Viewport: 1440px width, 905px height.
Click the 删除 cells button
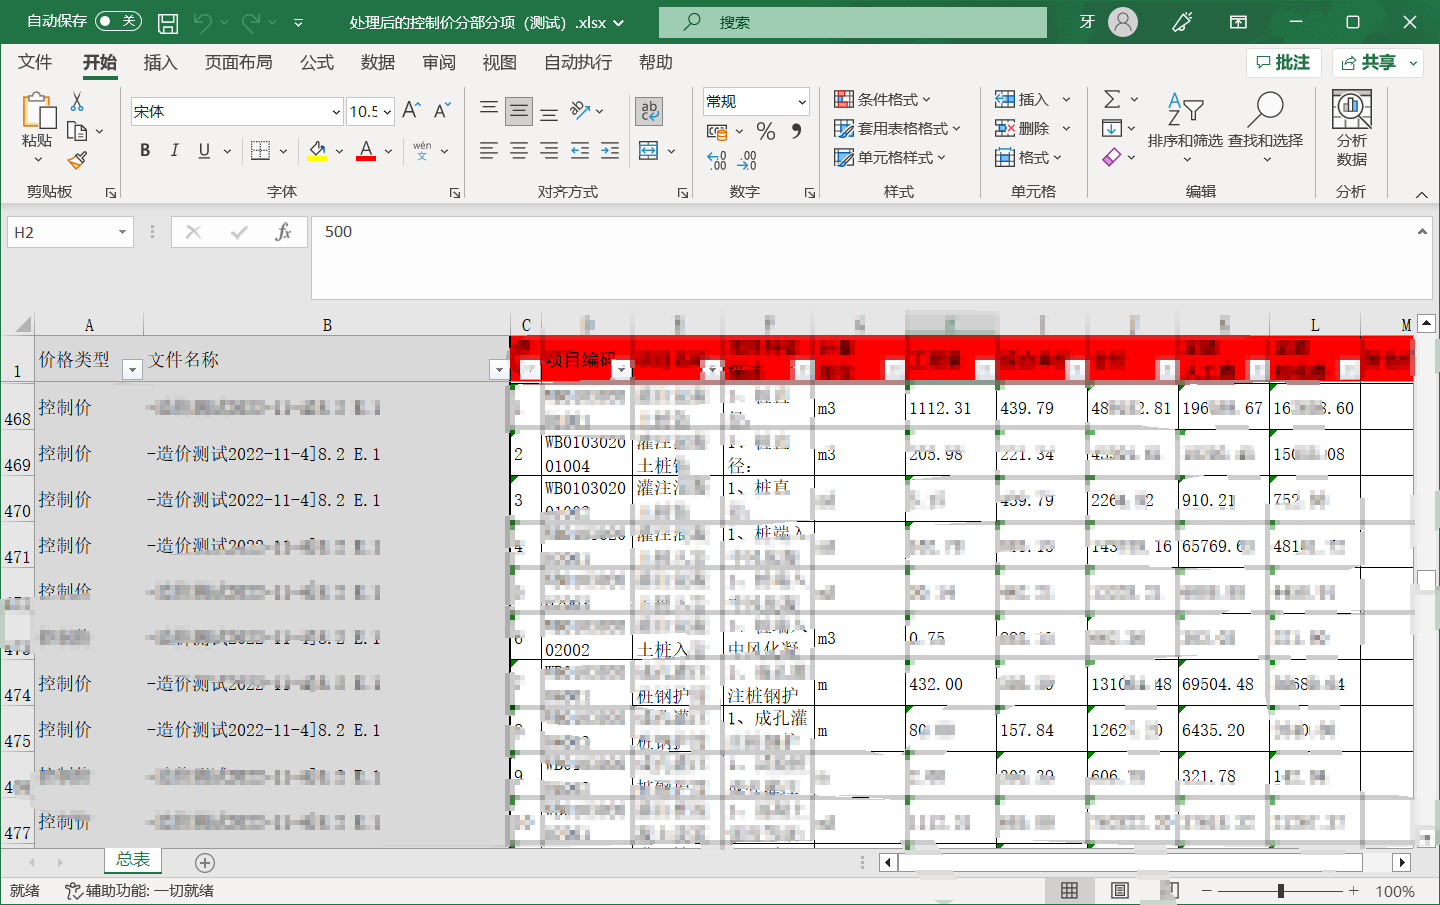(1022, 128)
